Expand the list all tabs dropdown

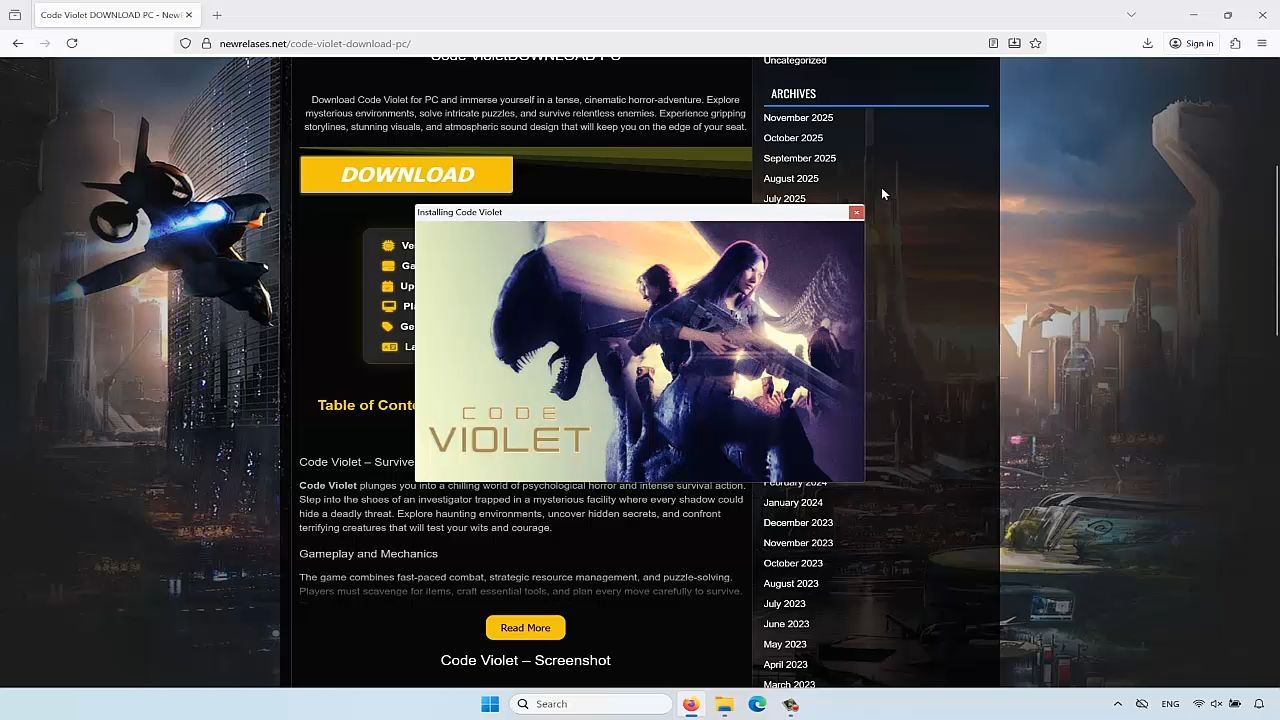pos(1131,15)
